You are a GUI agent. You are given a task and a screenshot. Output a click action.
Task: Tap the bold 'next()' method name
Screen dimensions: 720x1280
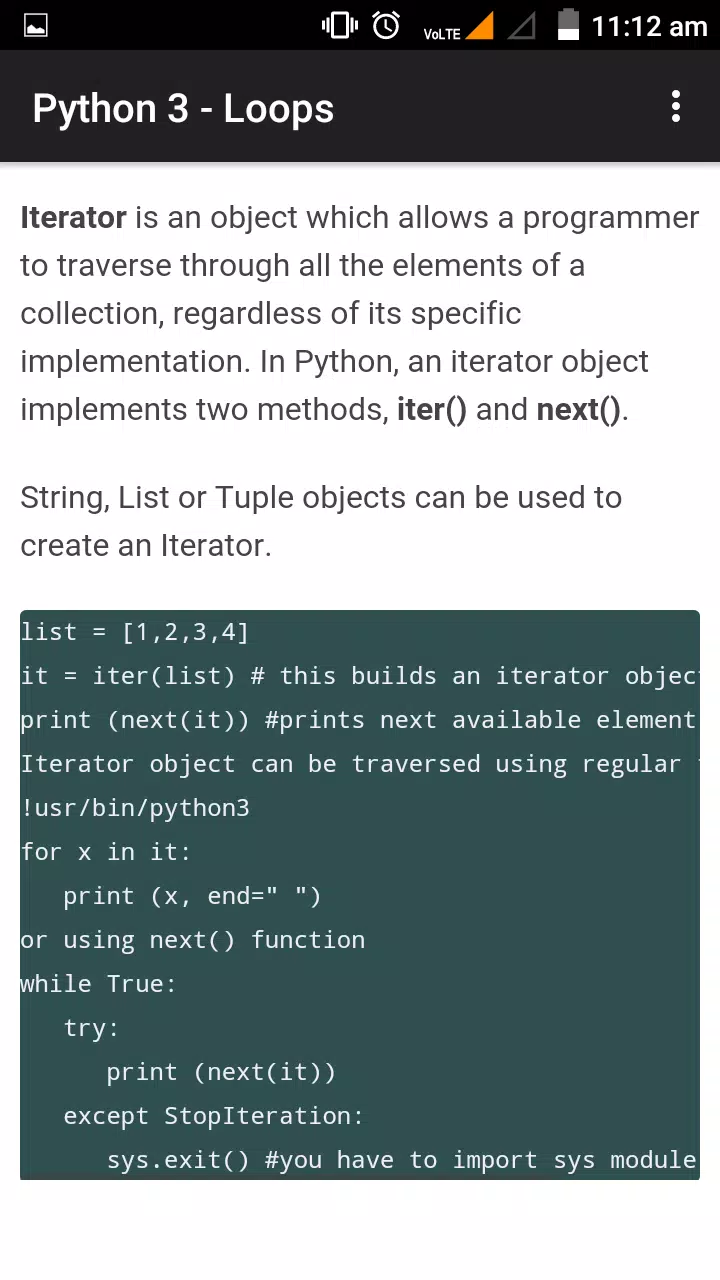pos(579,409)
